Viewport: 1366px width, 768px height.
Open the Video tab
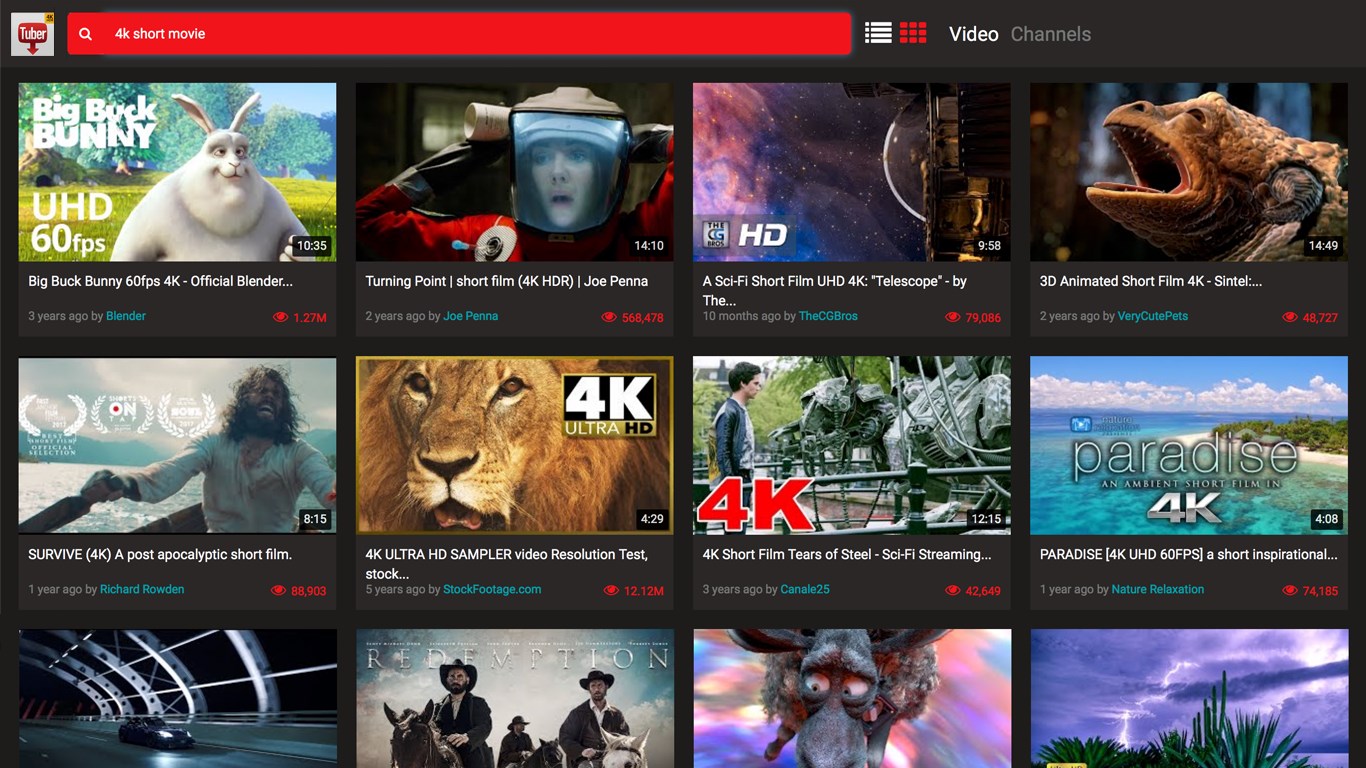pos(974,34)
